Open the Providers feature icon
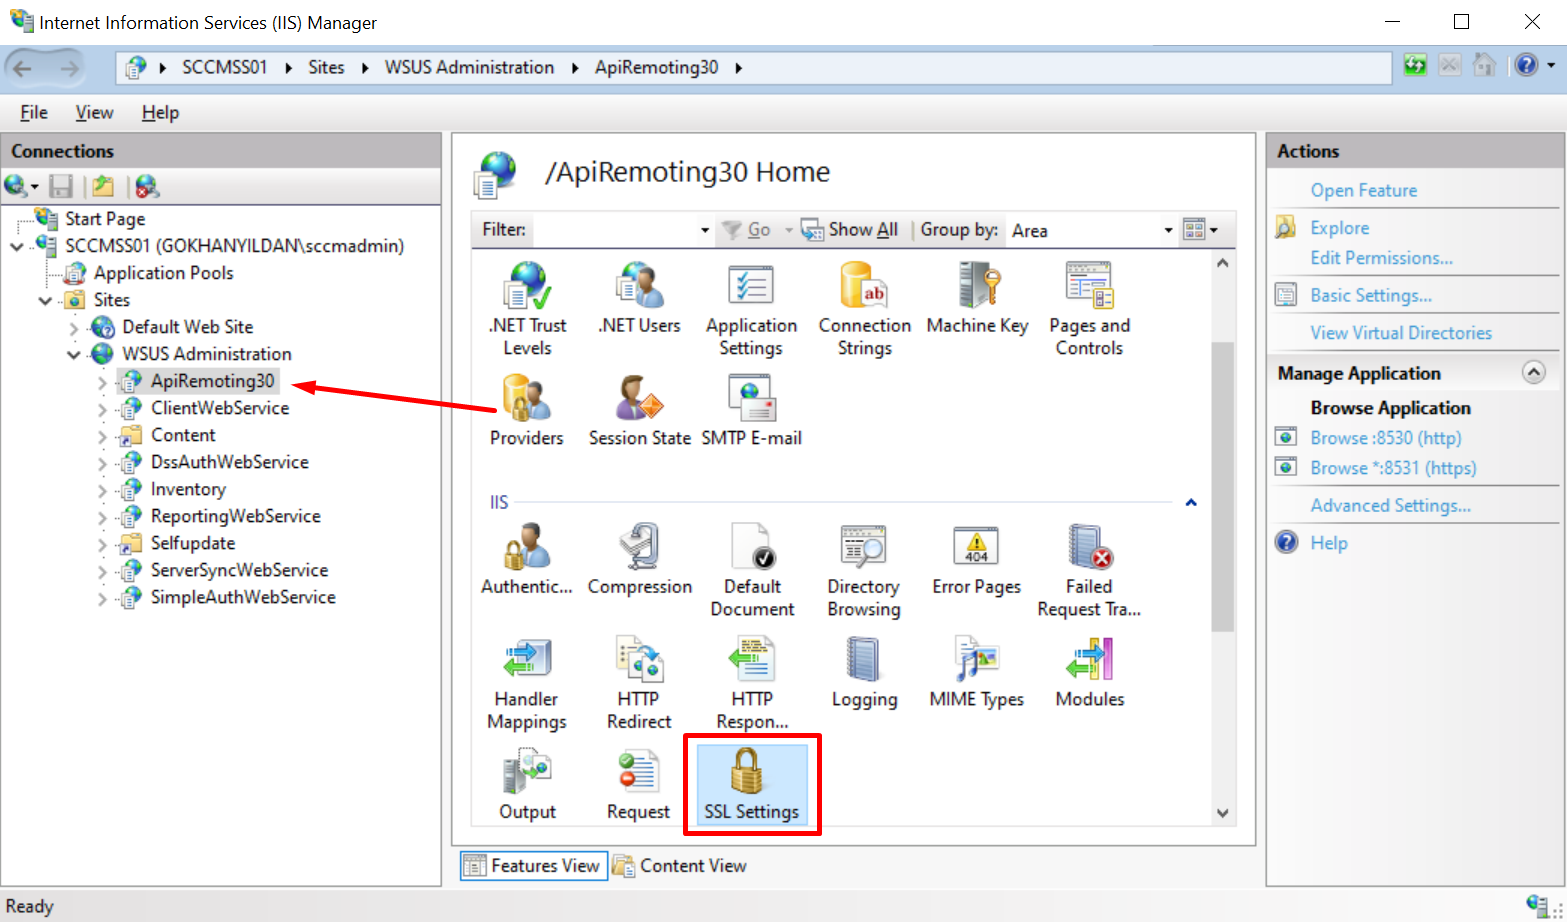 (x=527, y=410)
